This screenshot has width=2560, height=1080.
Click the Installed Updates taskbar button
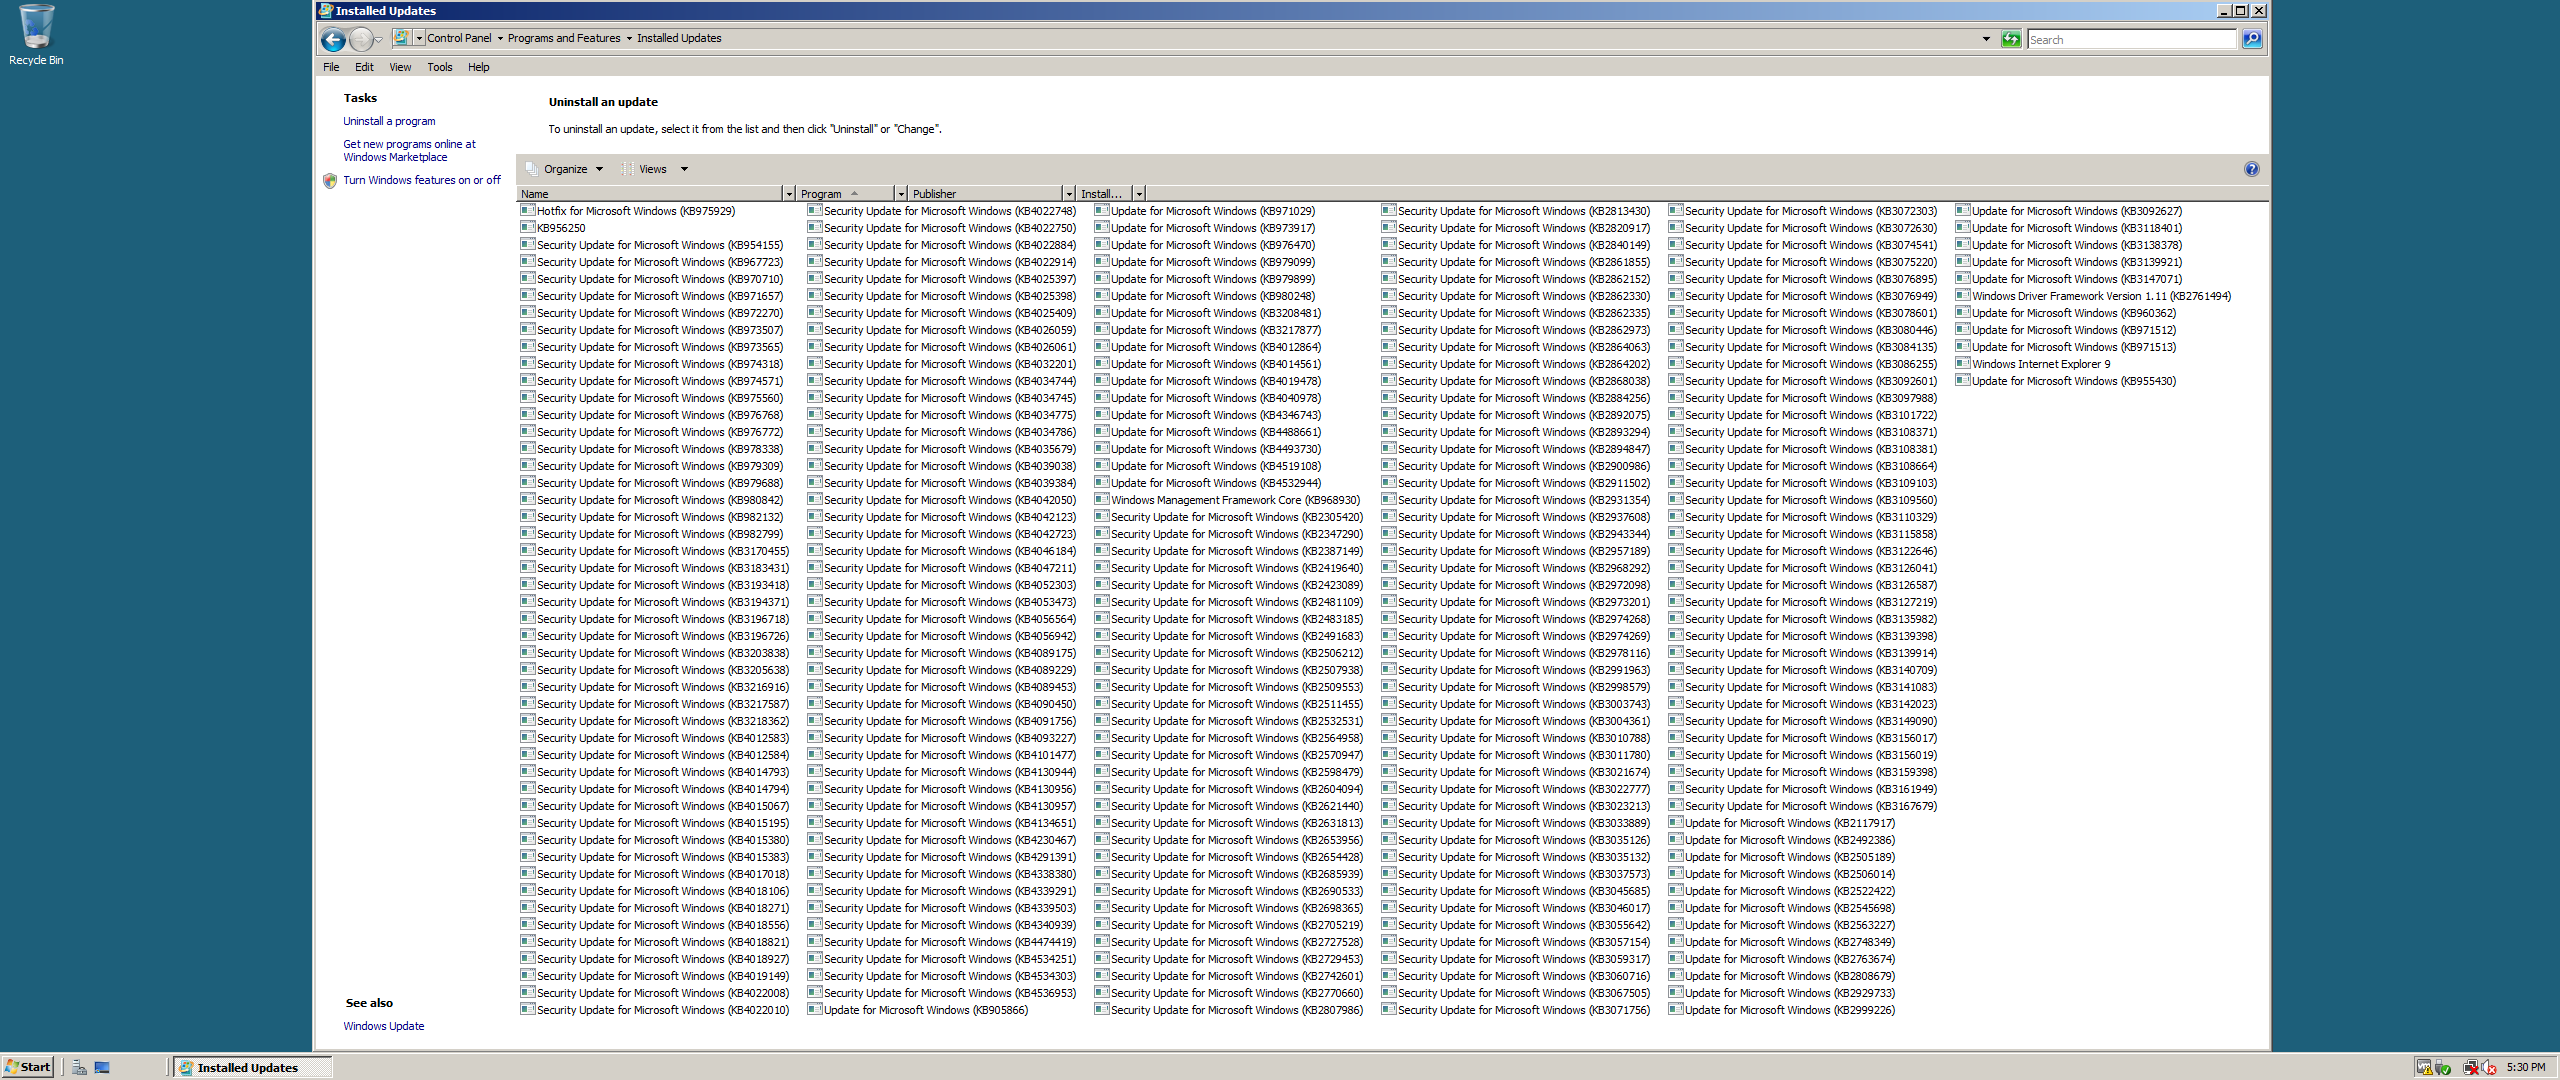253,1067
